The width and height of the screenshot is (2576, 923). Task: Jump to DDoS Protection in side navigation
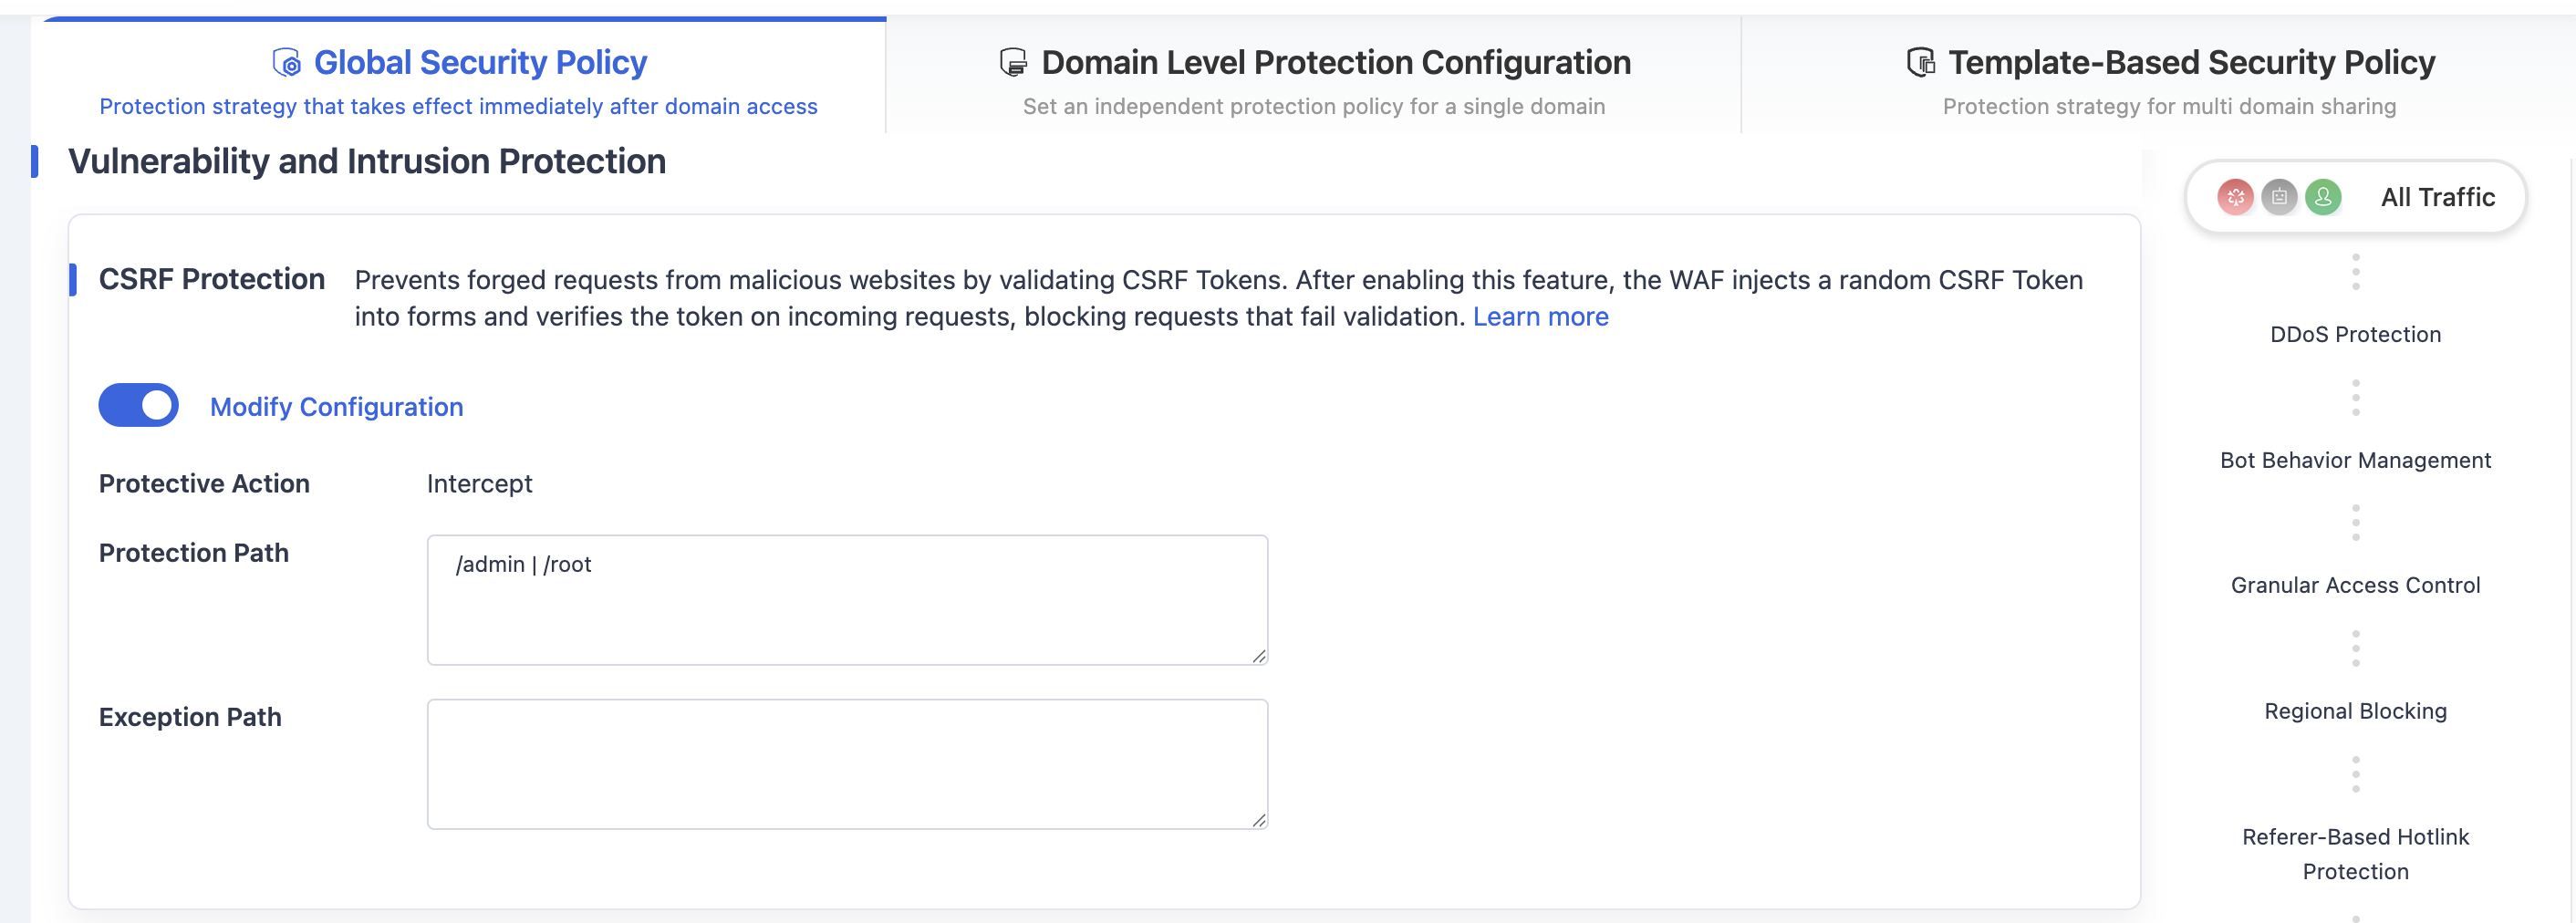coord(2355,335)
